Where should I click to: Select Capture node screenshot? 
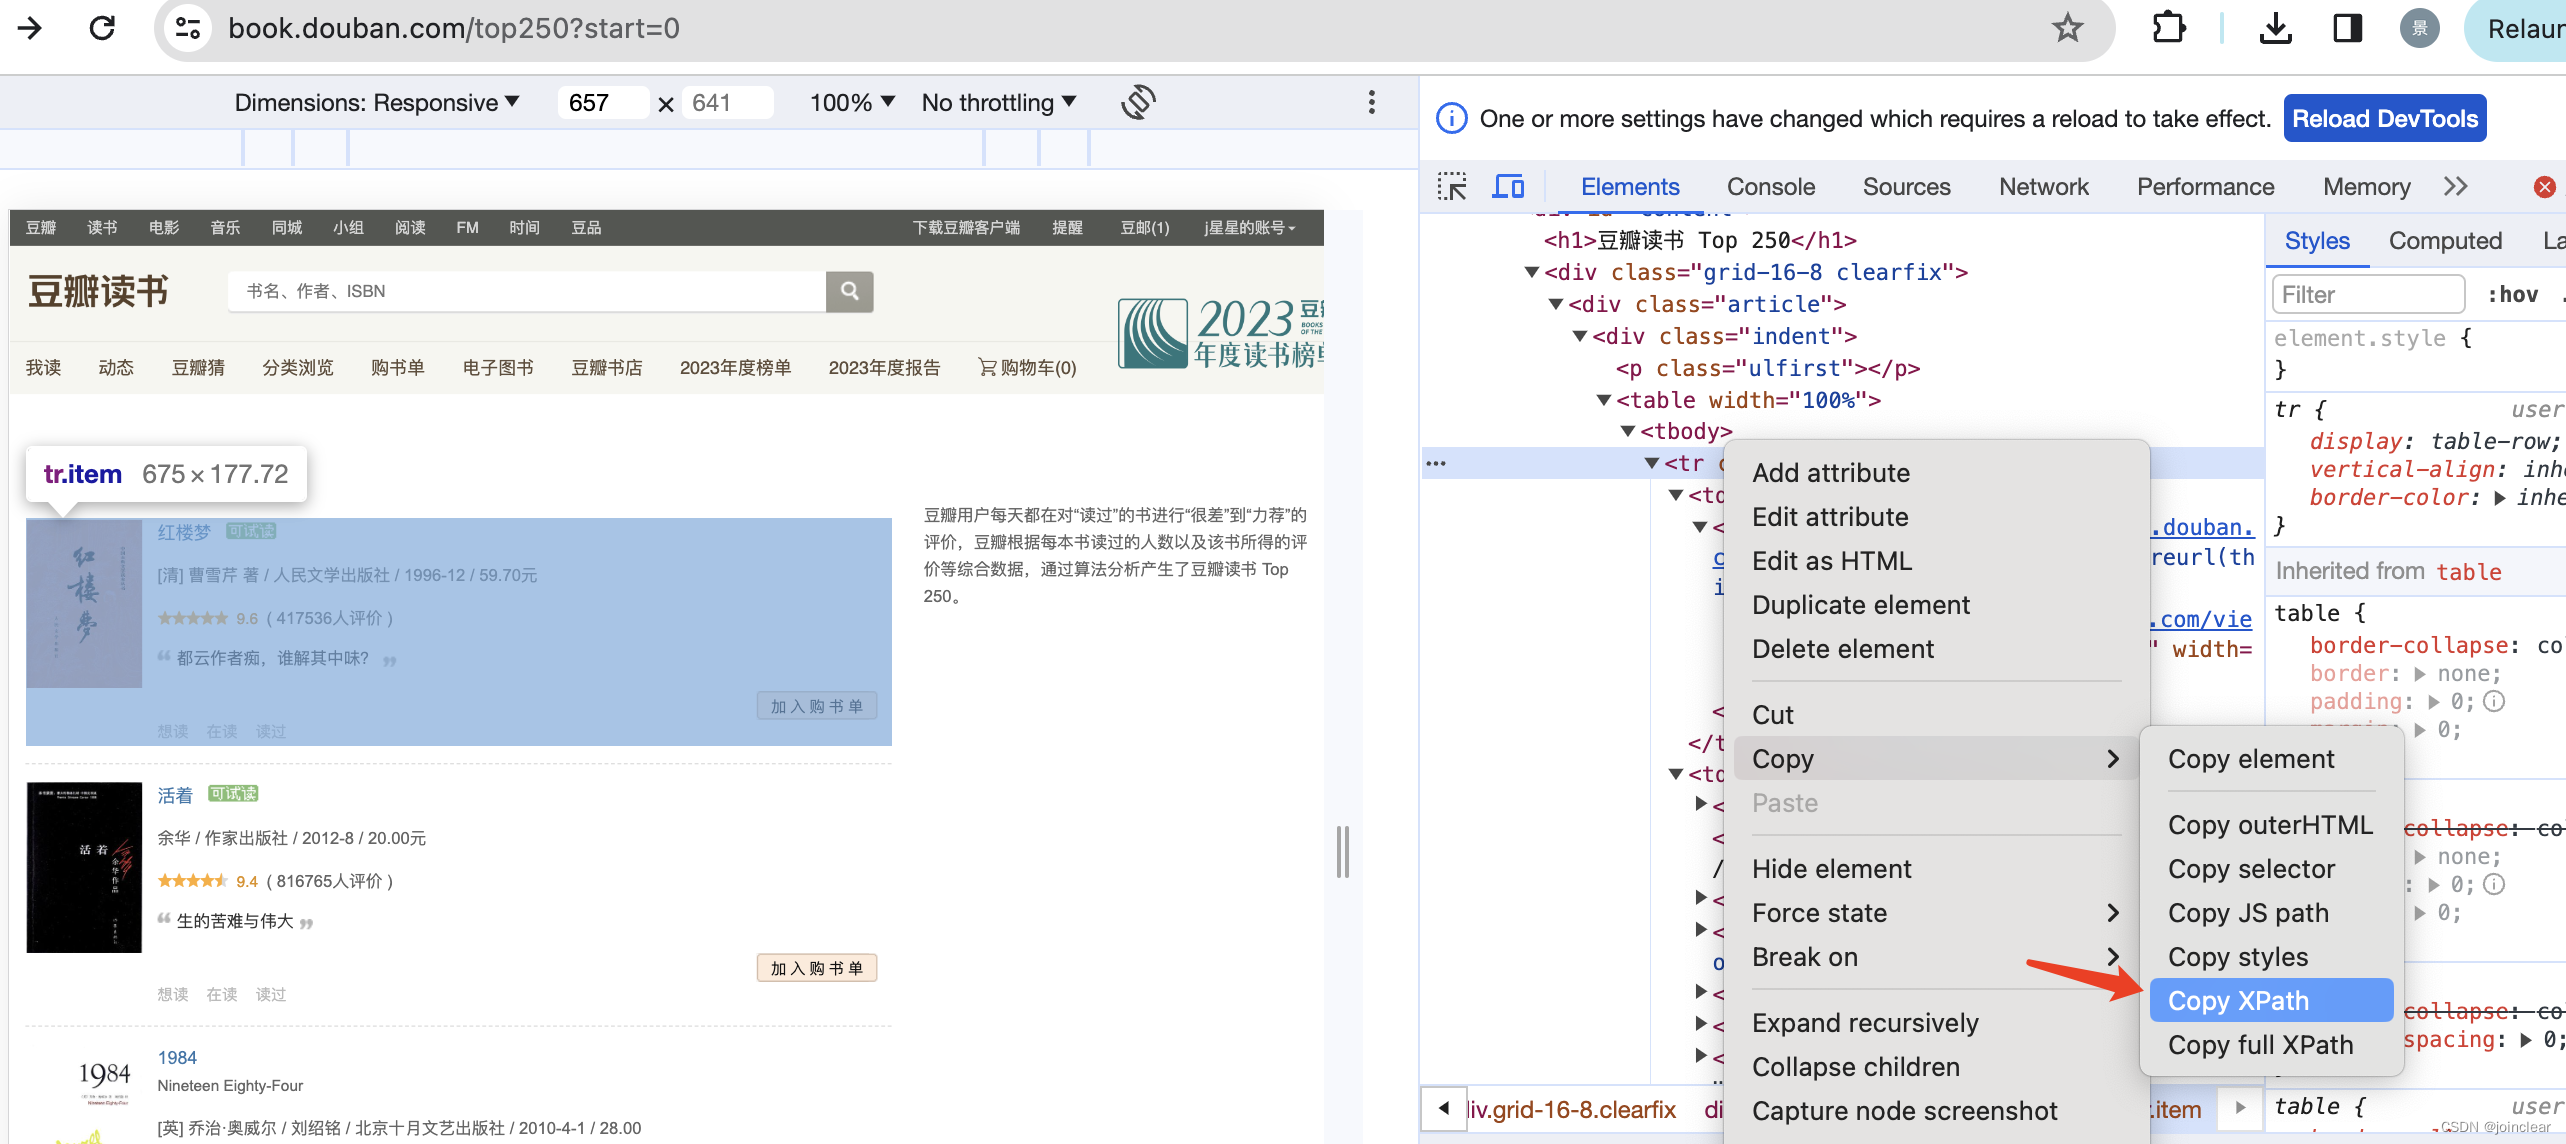[x=1935, y=1111]
